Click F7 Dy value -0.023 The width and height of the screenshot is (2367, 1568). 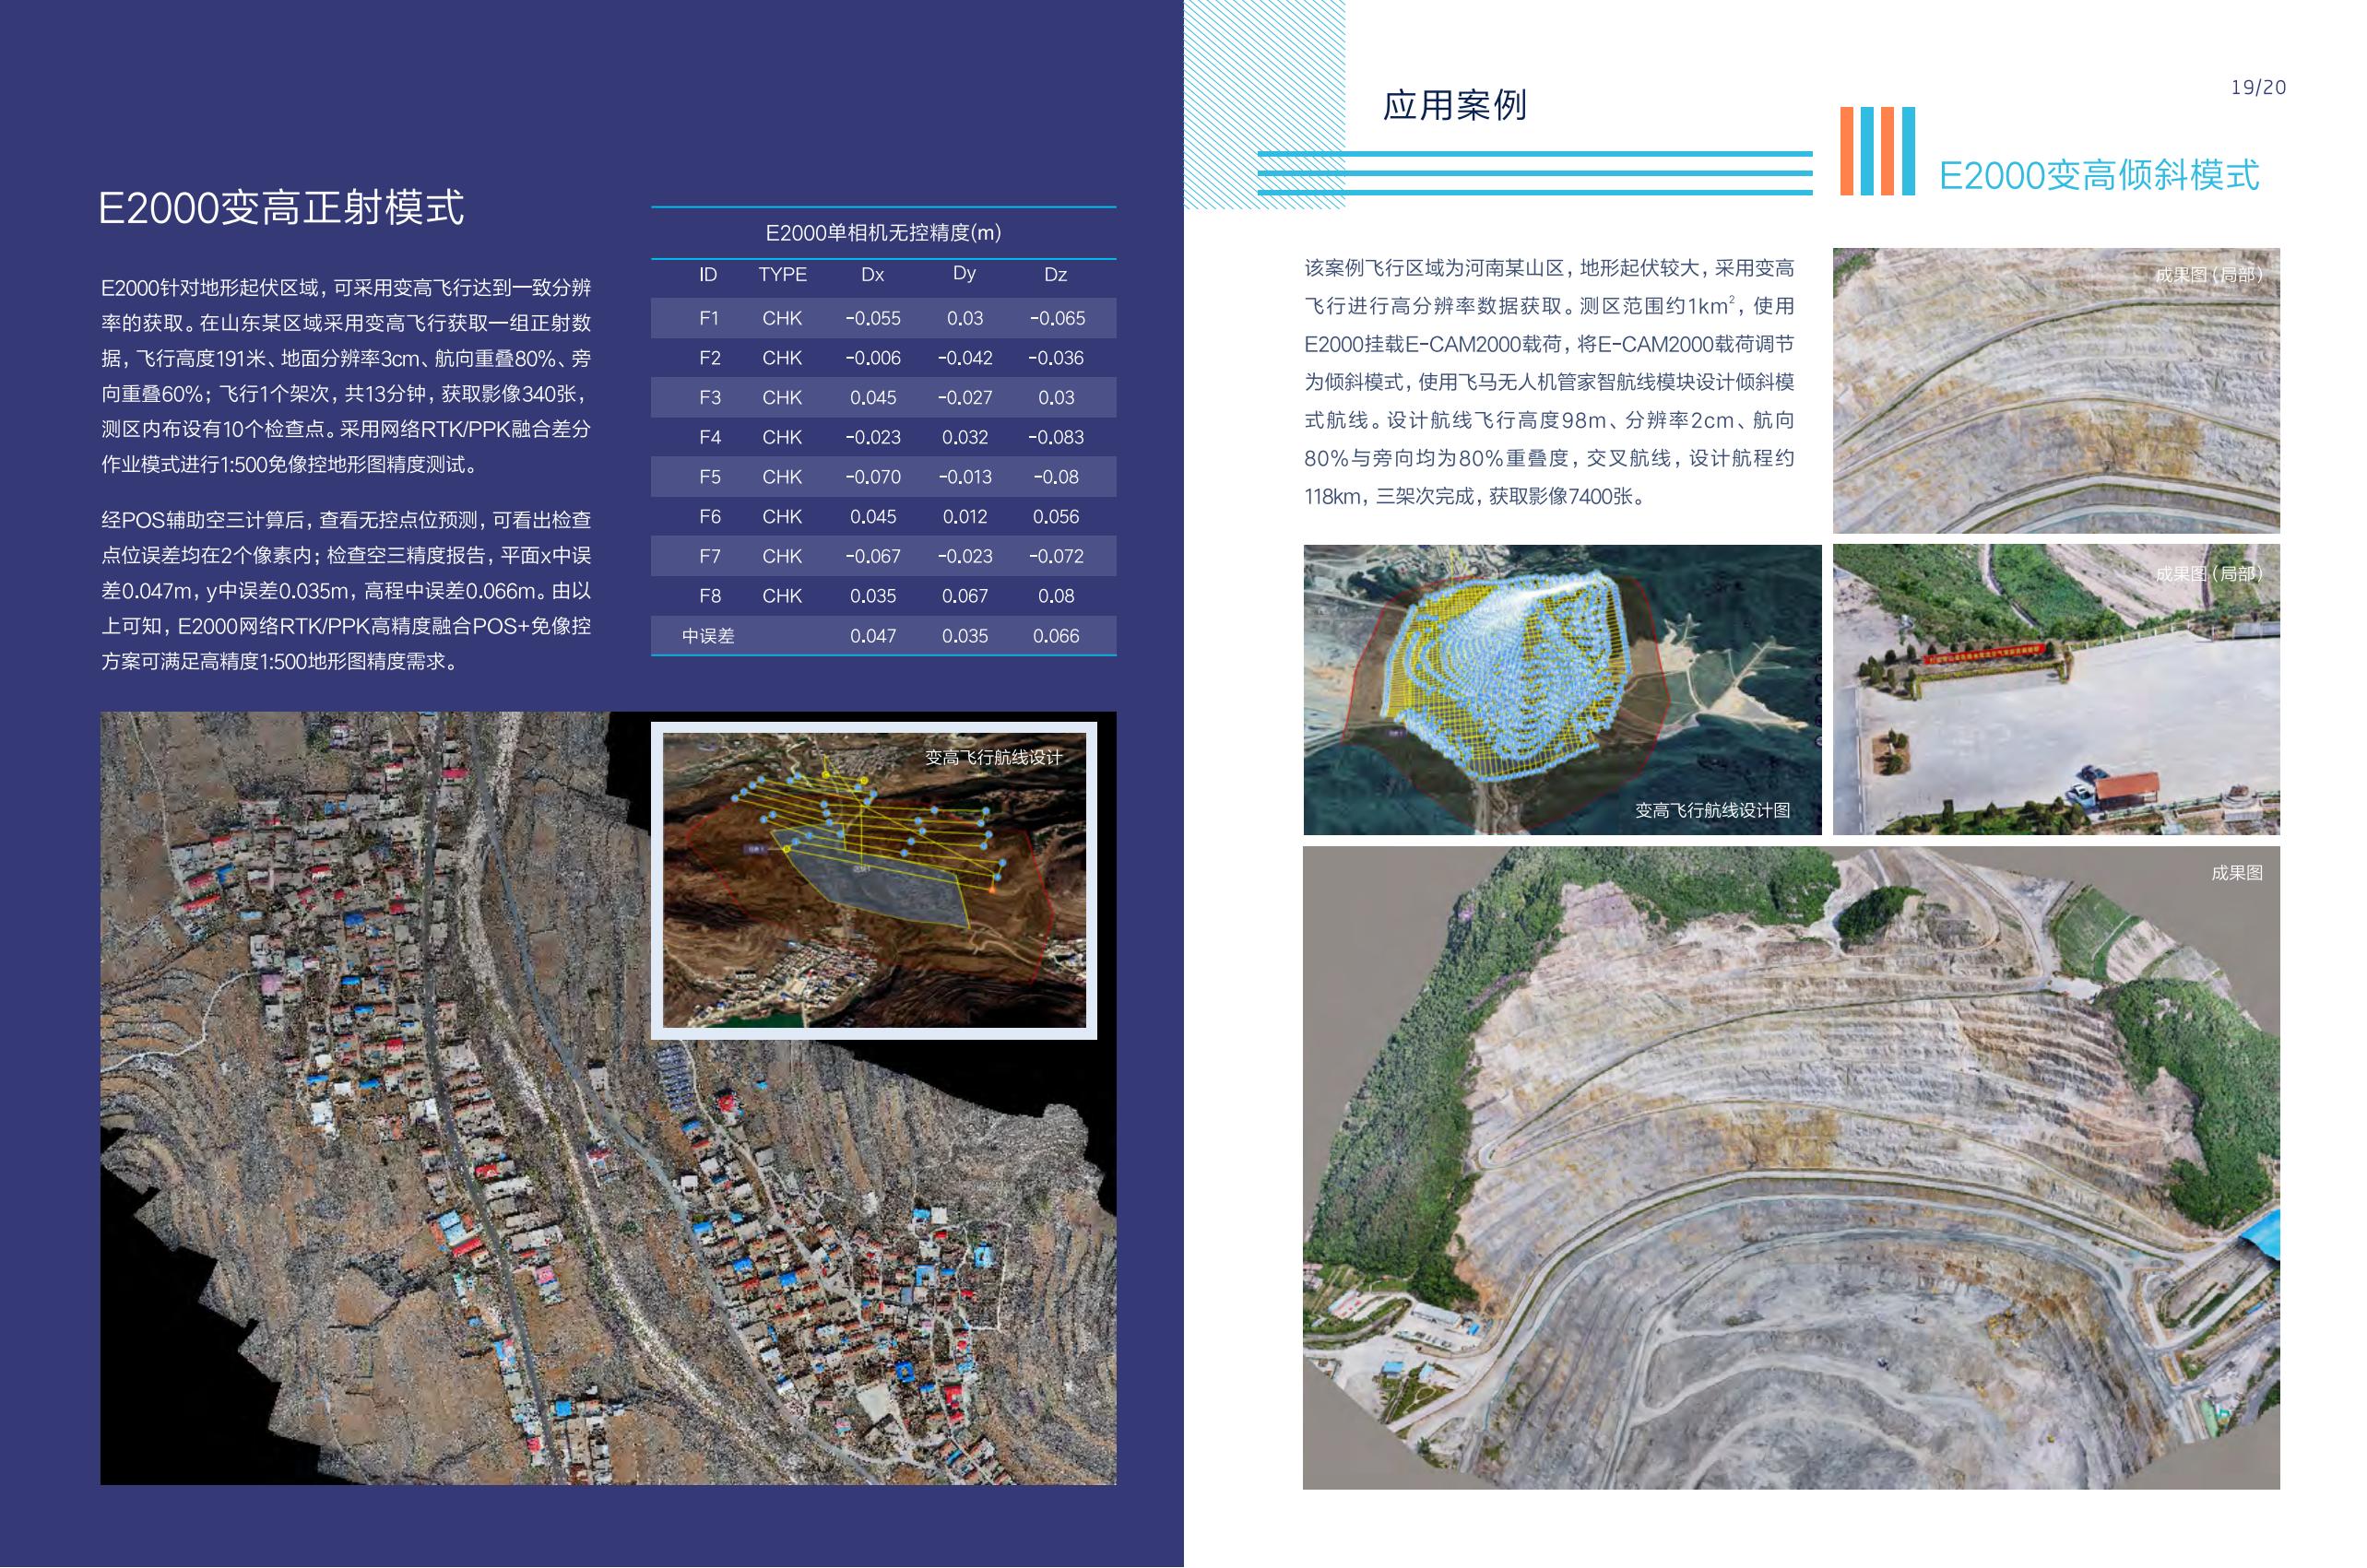(x=965, y=556)
